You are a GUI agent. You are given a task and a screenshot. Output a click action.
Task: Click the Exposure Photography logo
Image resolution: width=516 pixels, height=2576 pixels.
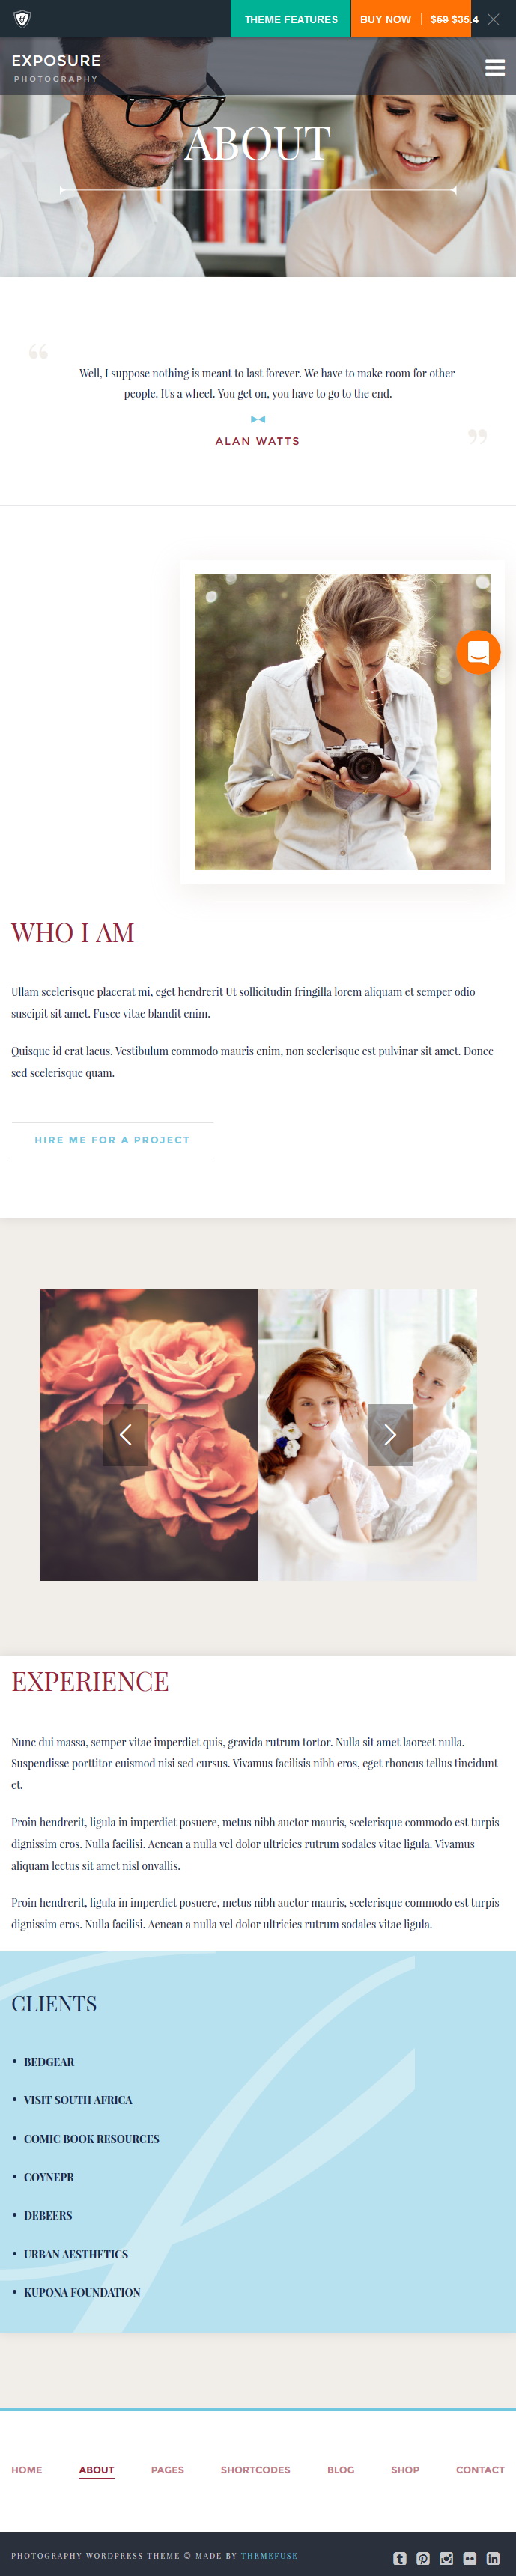56,67
